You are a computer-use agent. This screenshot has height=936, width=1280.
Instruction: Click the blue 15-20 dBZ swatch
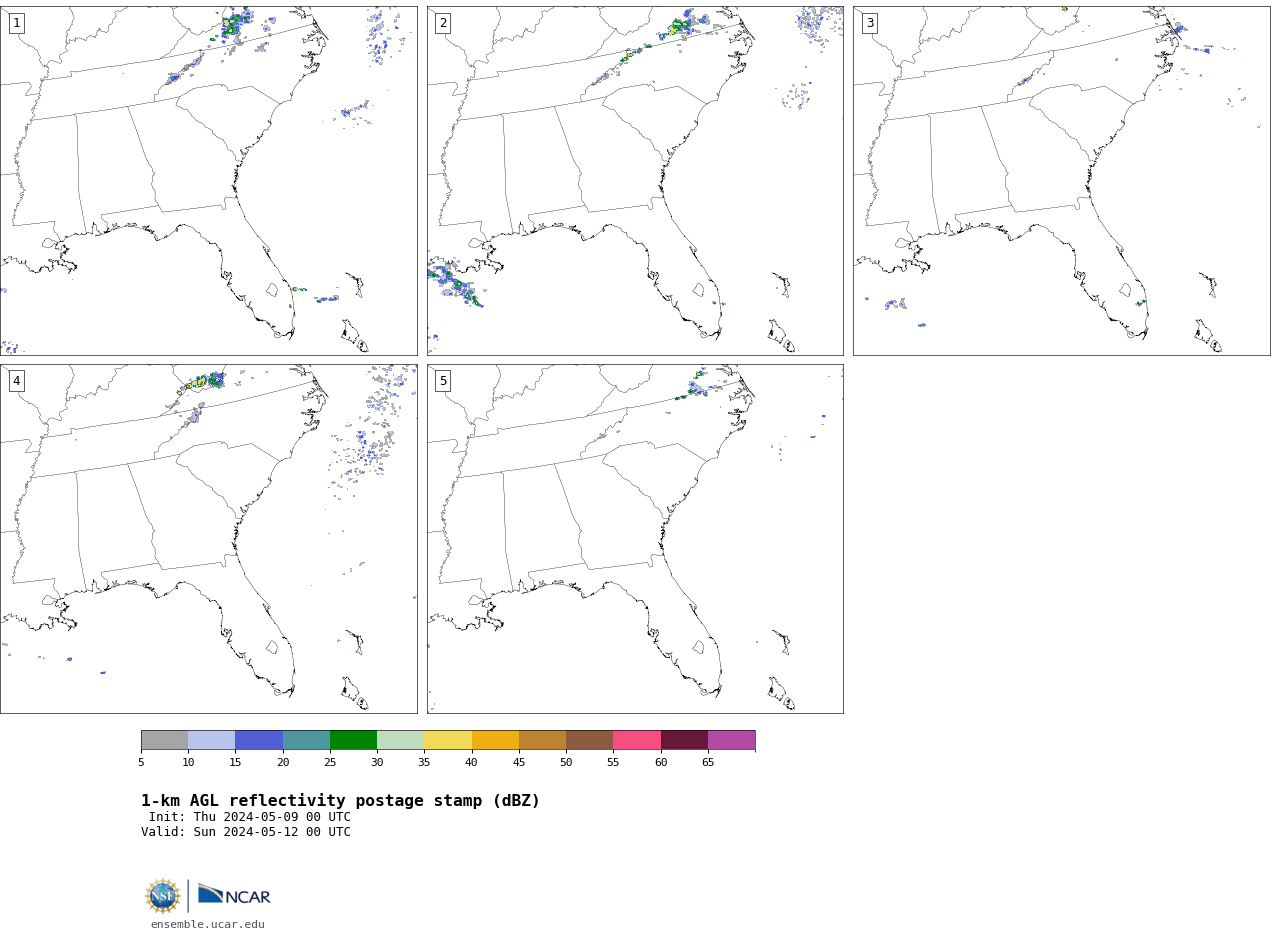point(259,740)
